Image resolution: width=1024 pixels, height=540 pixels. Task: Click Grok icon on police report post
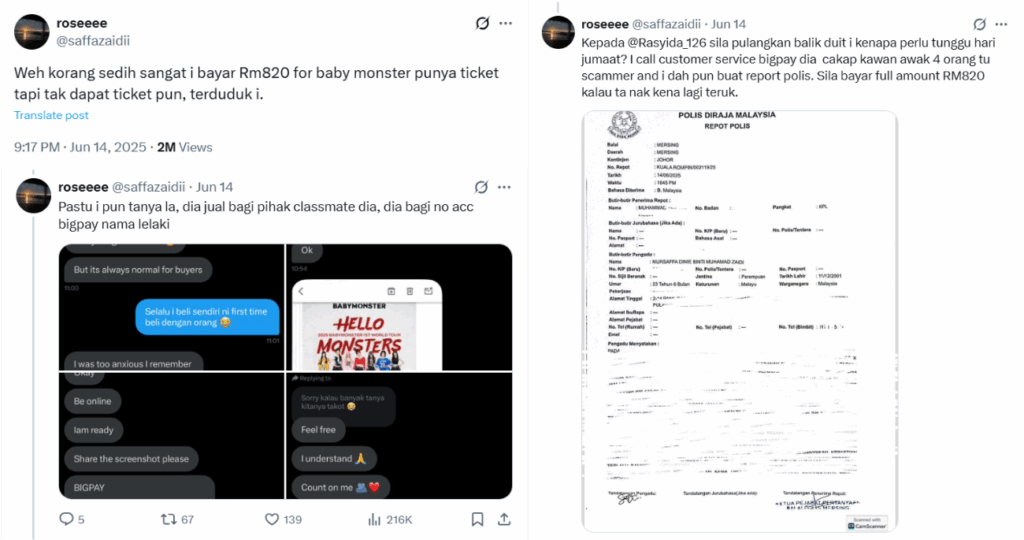point(980,24)
